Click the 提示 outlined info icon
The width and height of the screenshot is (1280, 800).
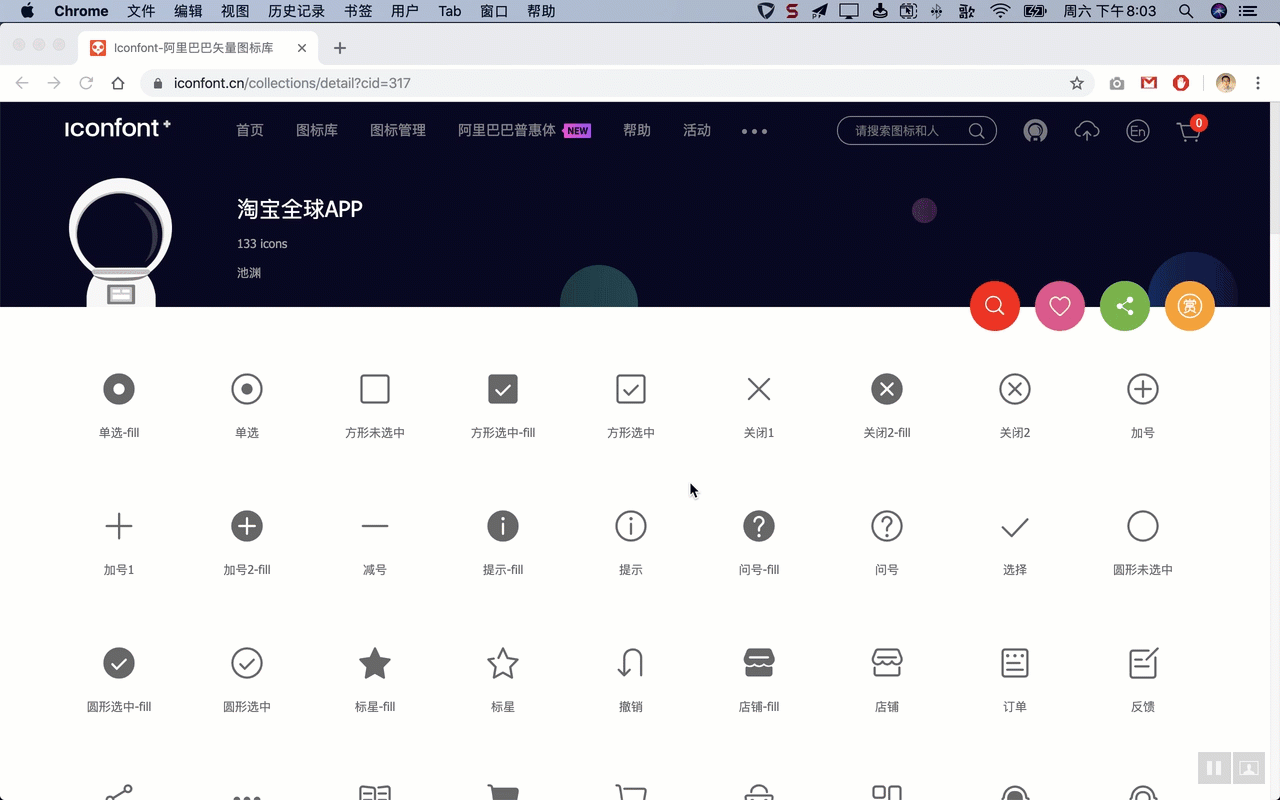pos(631,526)
